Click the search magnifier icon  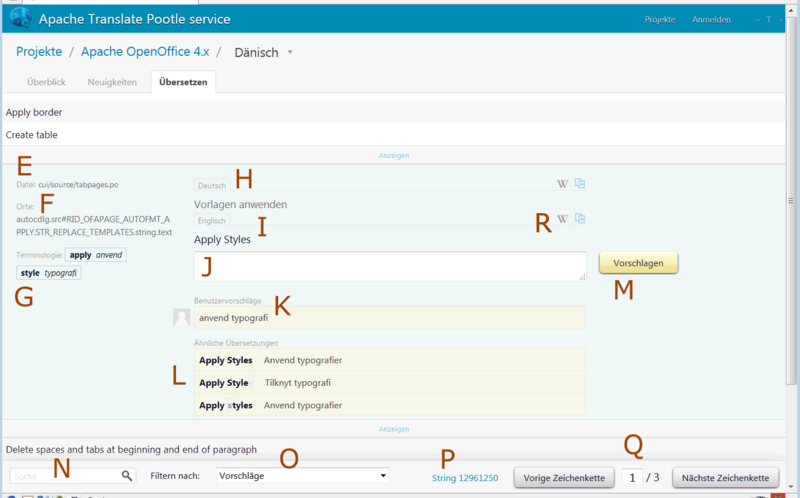coord(127,477)
